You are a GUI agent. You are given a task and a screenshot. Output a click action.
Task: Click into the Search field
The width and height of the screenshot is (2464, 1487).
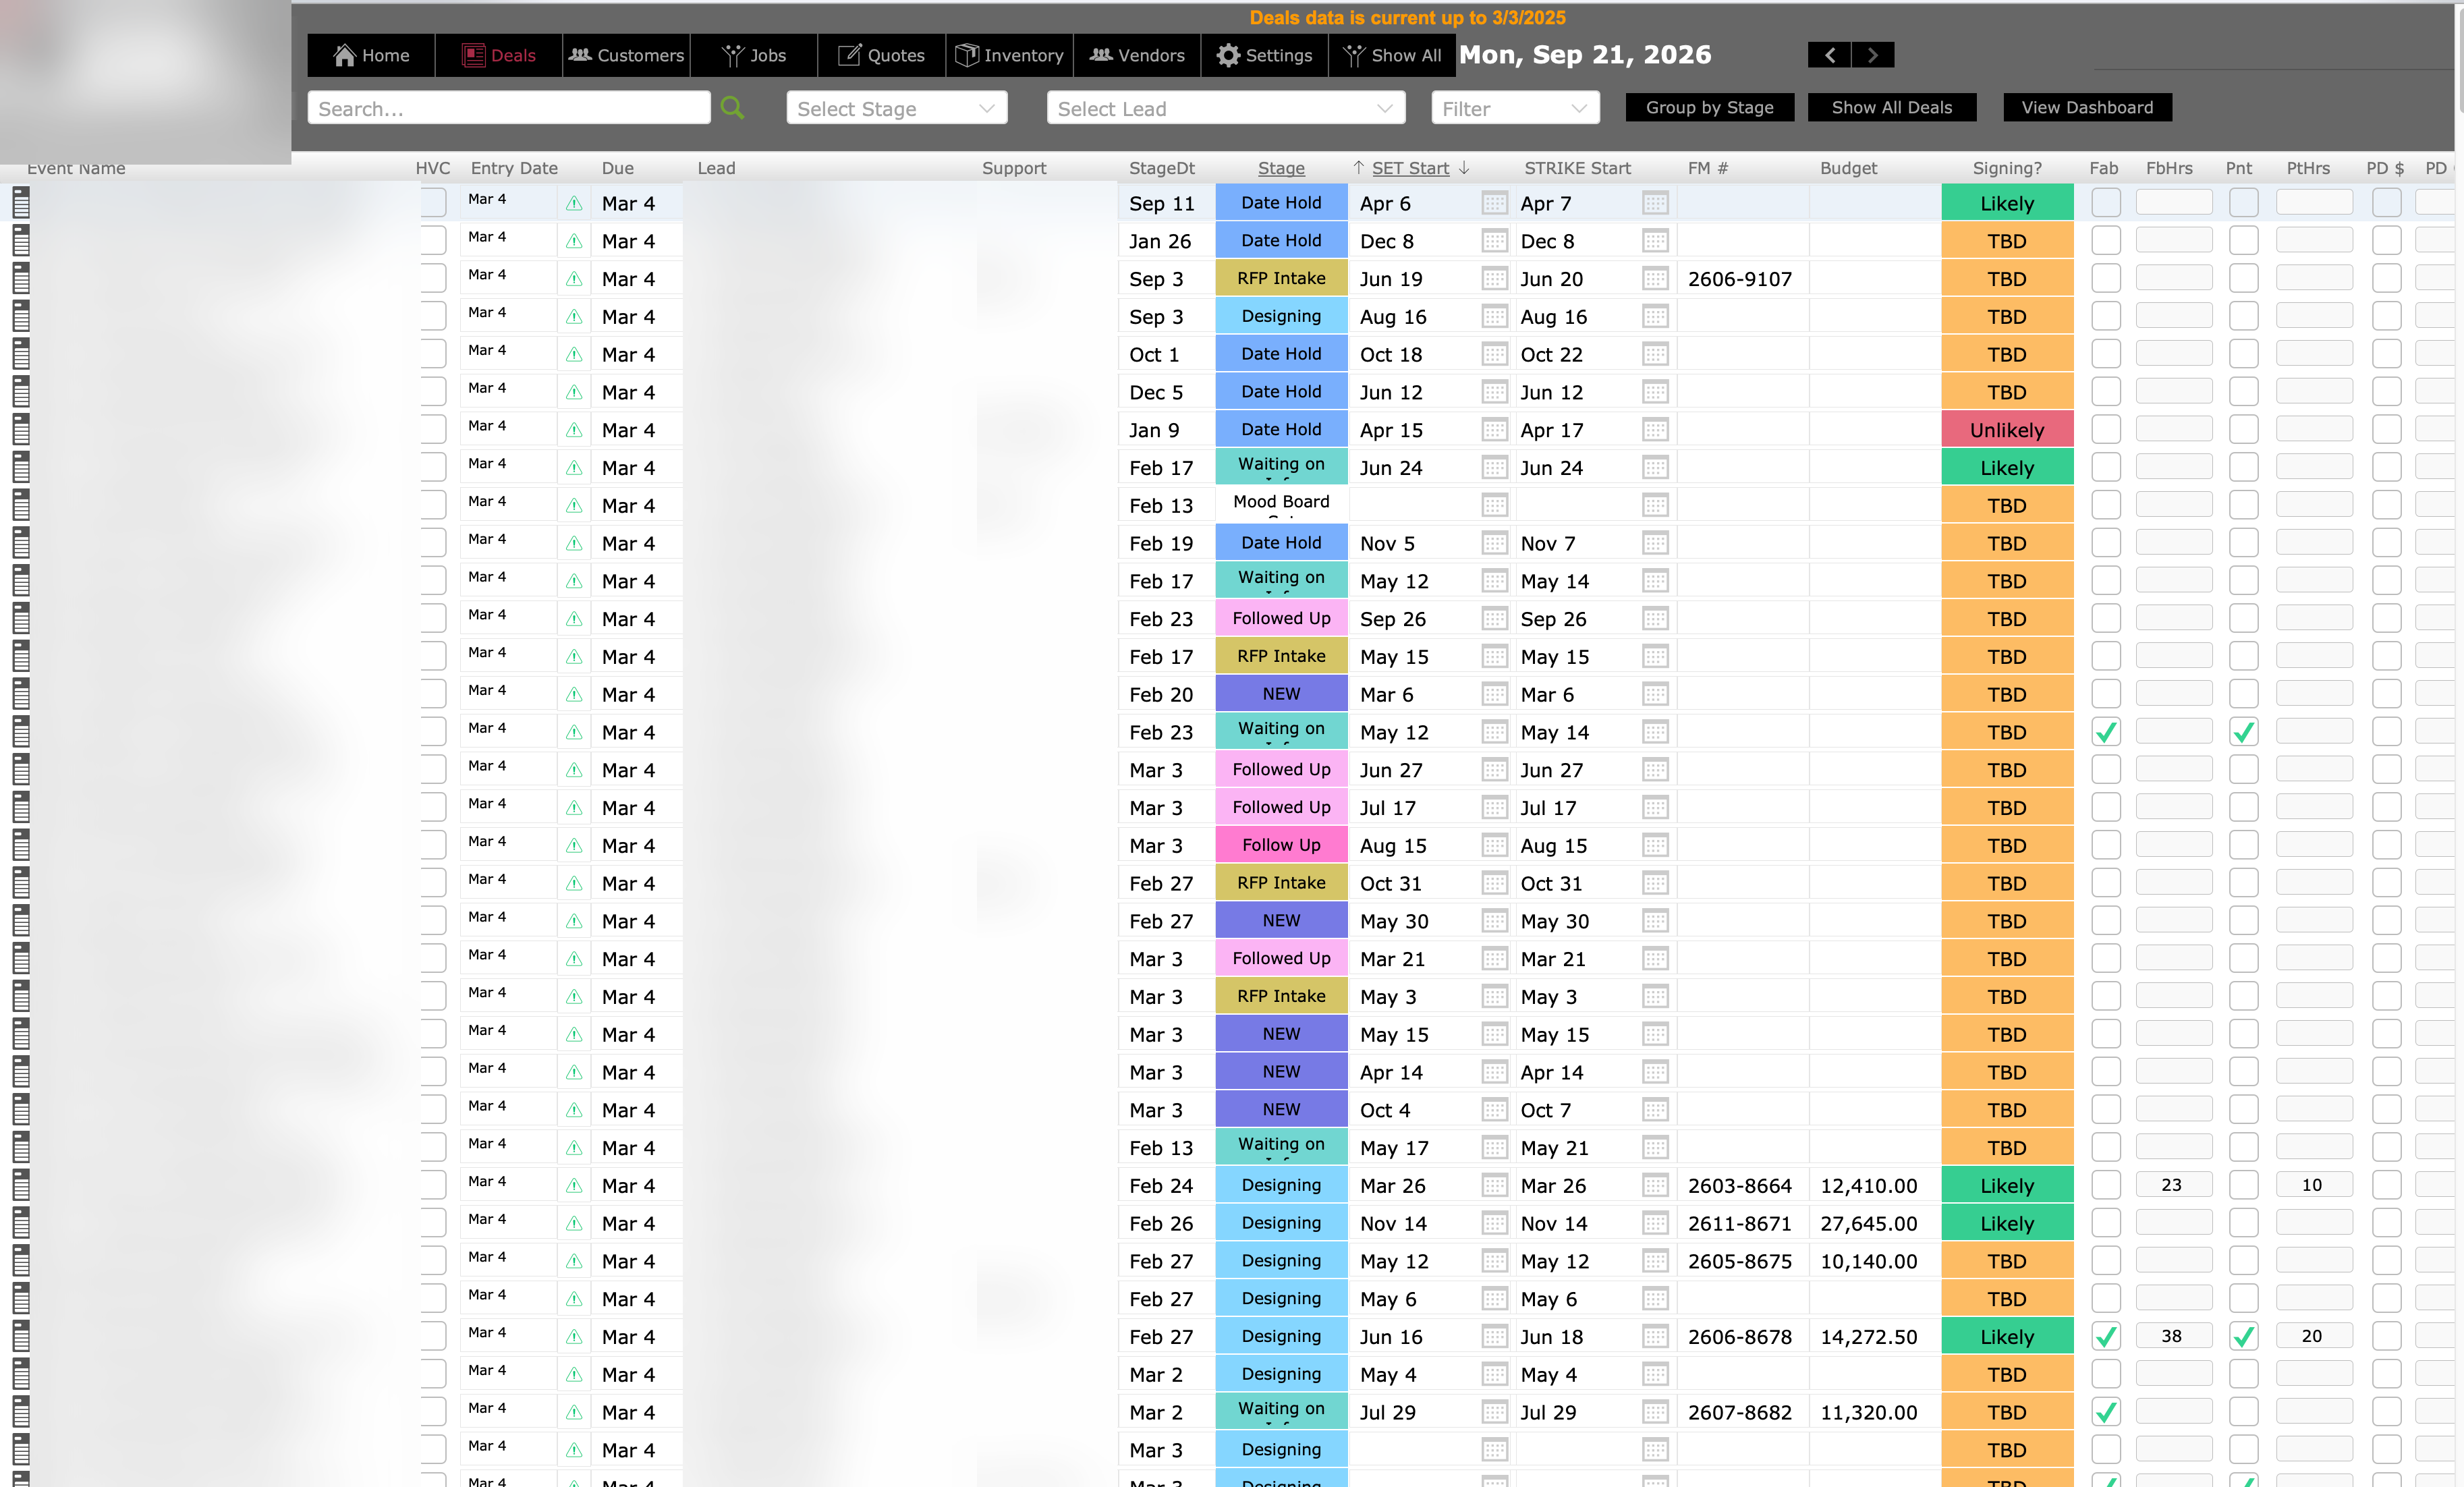[508, 108]
